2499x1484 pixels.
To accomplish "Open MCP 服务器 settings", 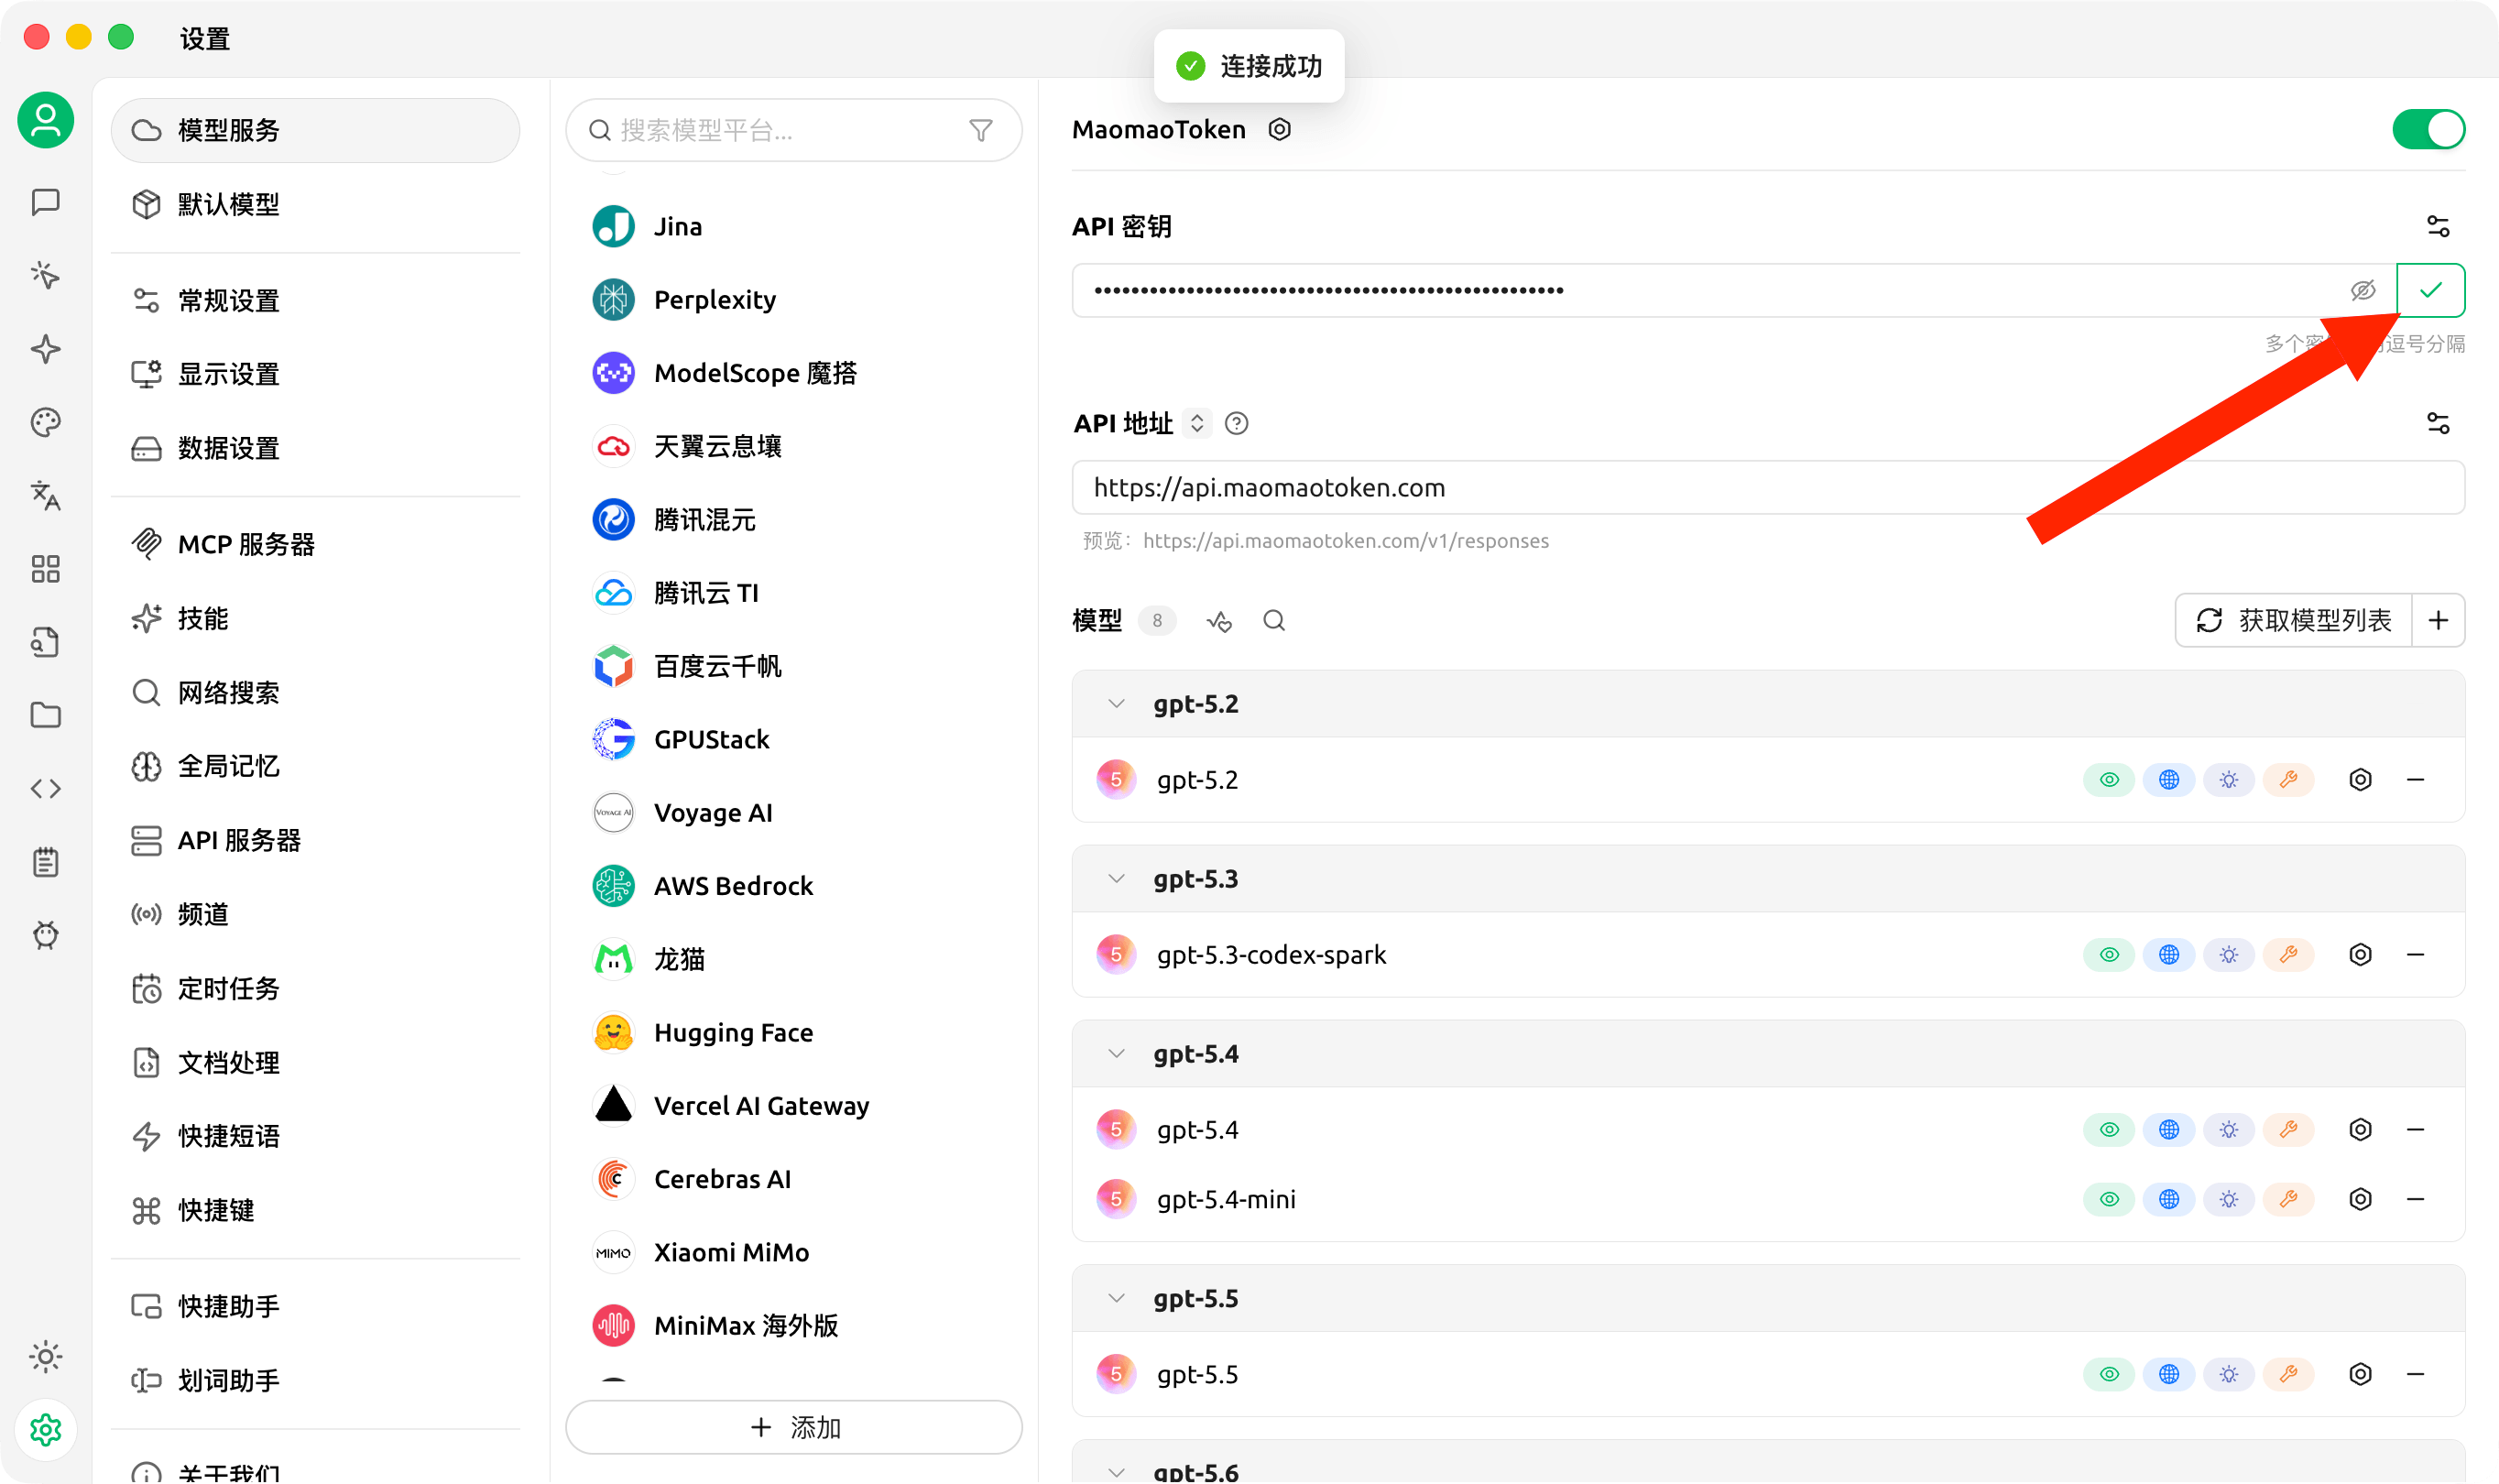I will 315,544.
